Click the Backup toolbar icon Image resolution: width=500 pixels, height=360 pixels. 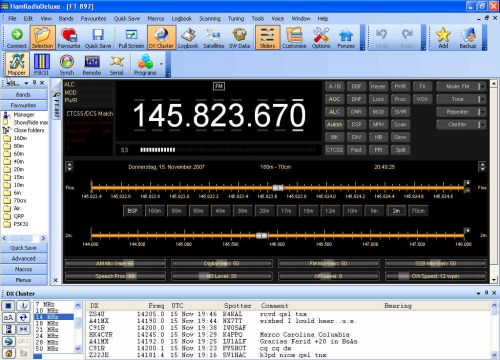[468, 38]
